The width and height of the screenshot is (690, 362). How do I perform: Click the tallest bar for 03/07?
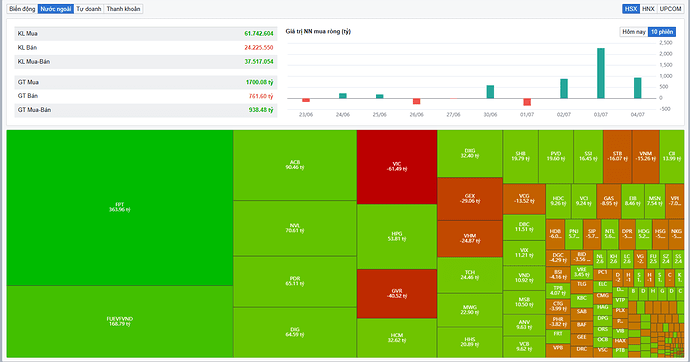tap(600, 73)
